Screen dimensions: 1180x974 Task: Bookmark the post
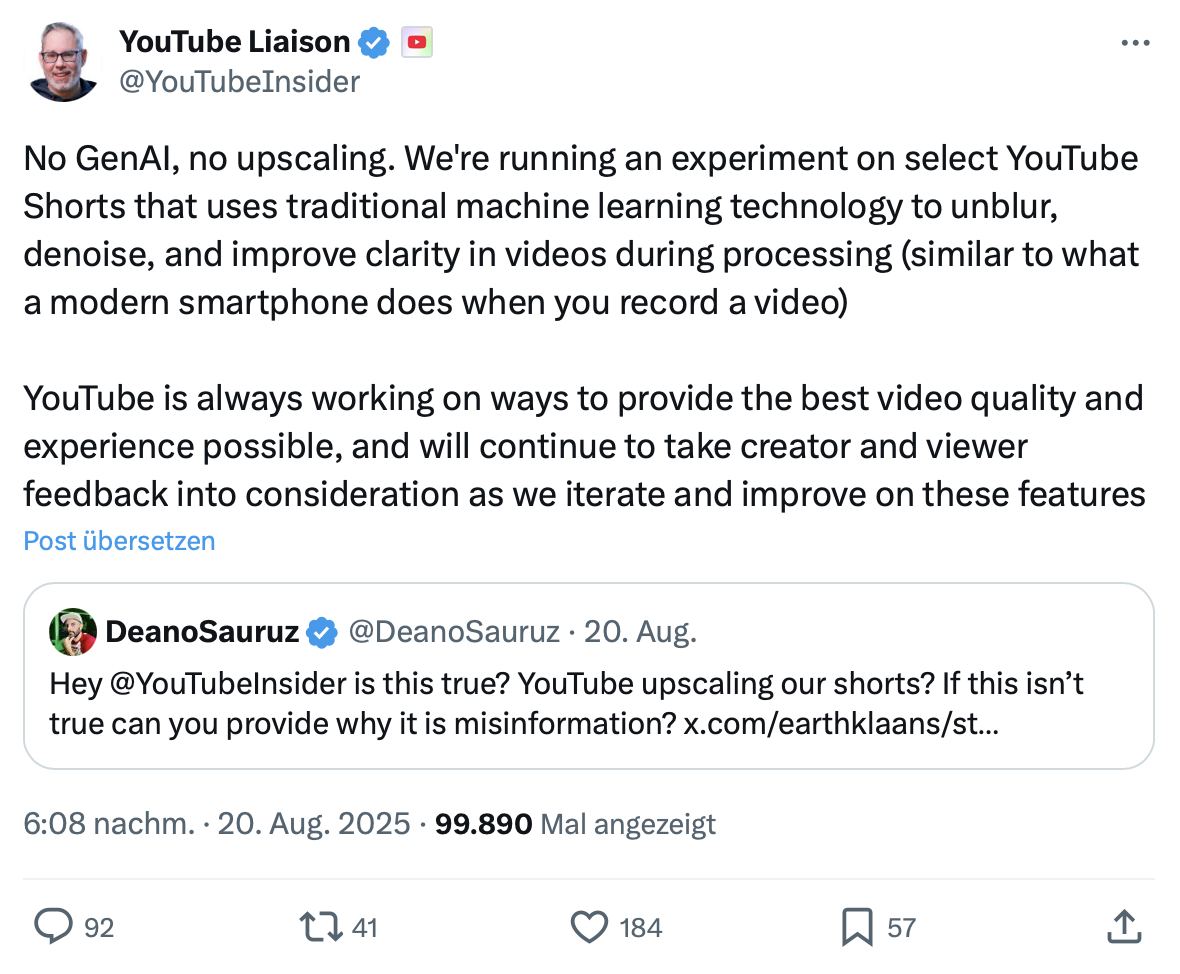(x=855, y=927)
